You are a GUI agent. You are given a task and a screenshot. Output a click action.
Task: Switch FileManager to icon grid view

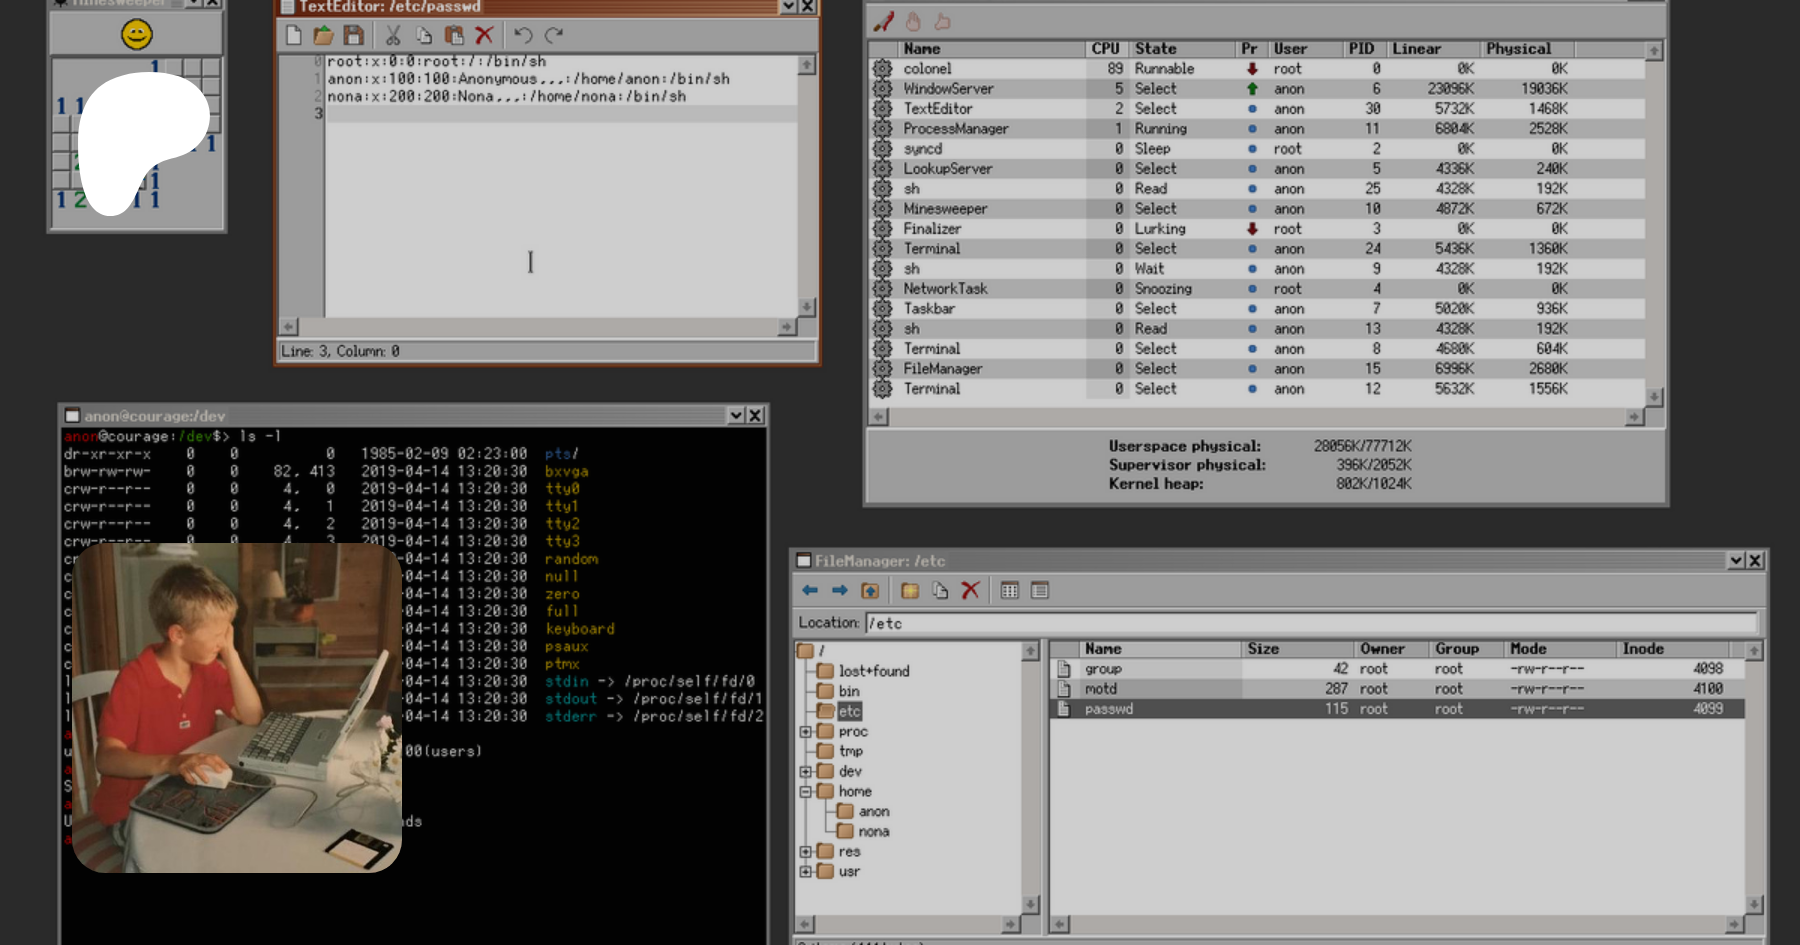(1010, 591)
